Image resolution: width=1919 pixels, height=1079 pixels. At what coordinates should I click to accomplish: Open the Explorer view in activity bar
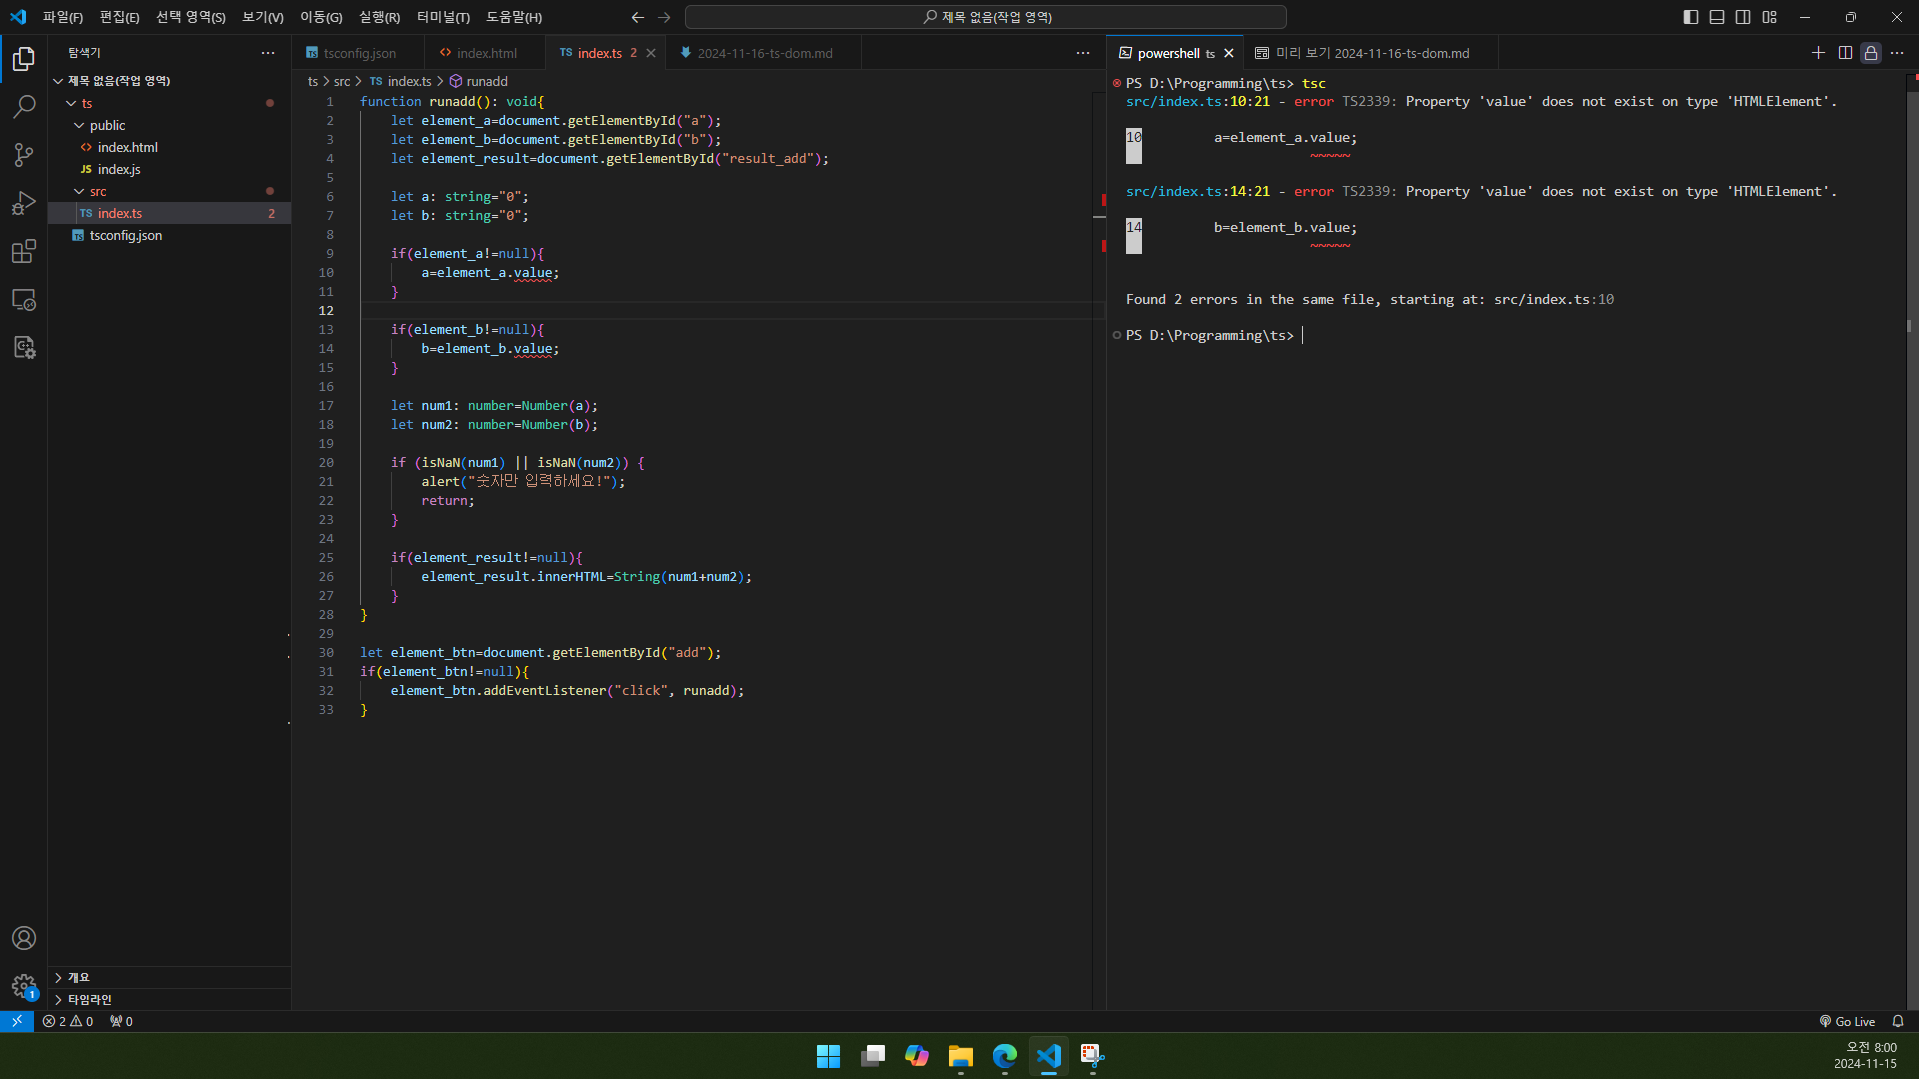click(x=24, y=59)
